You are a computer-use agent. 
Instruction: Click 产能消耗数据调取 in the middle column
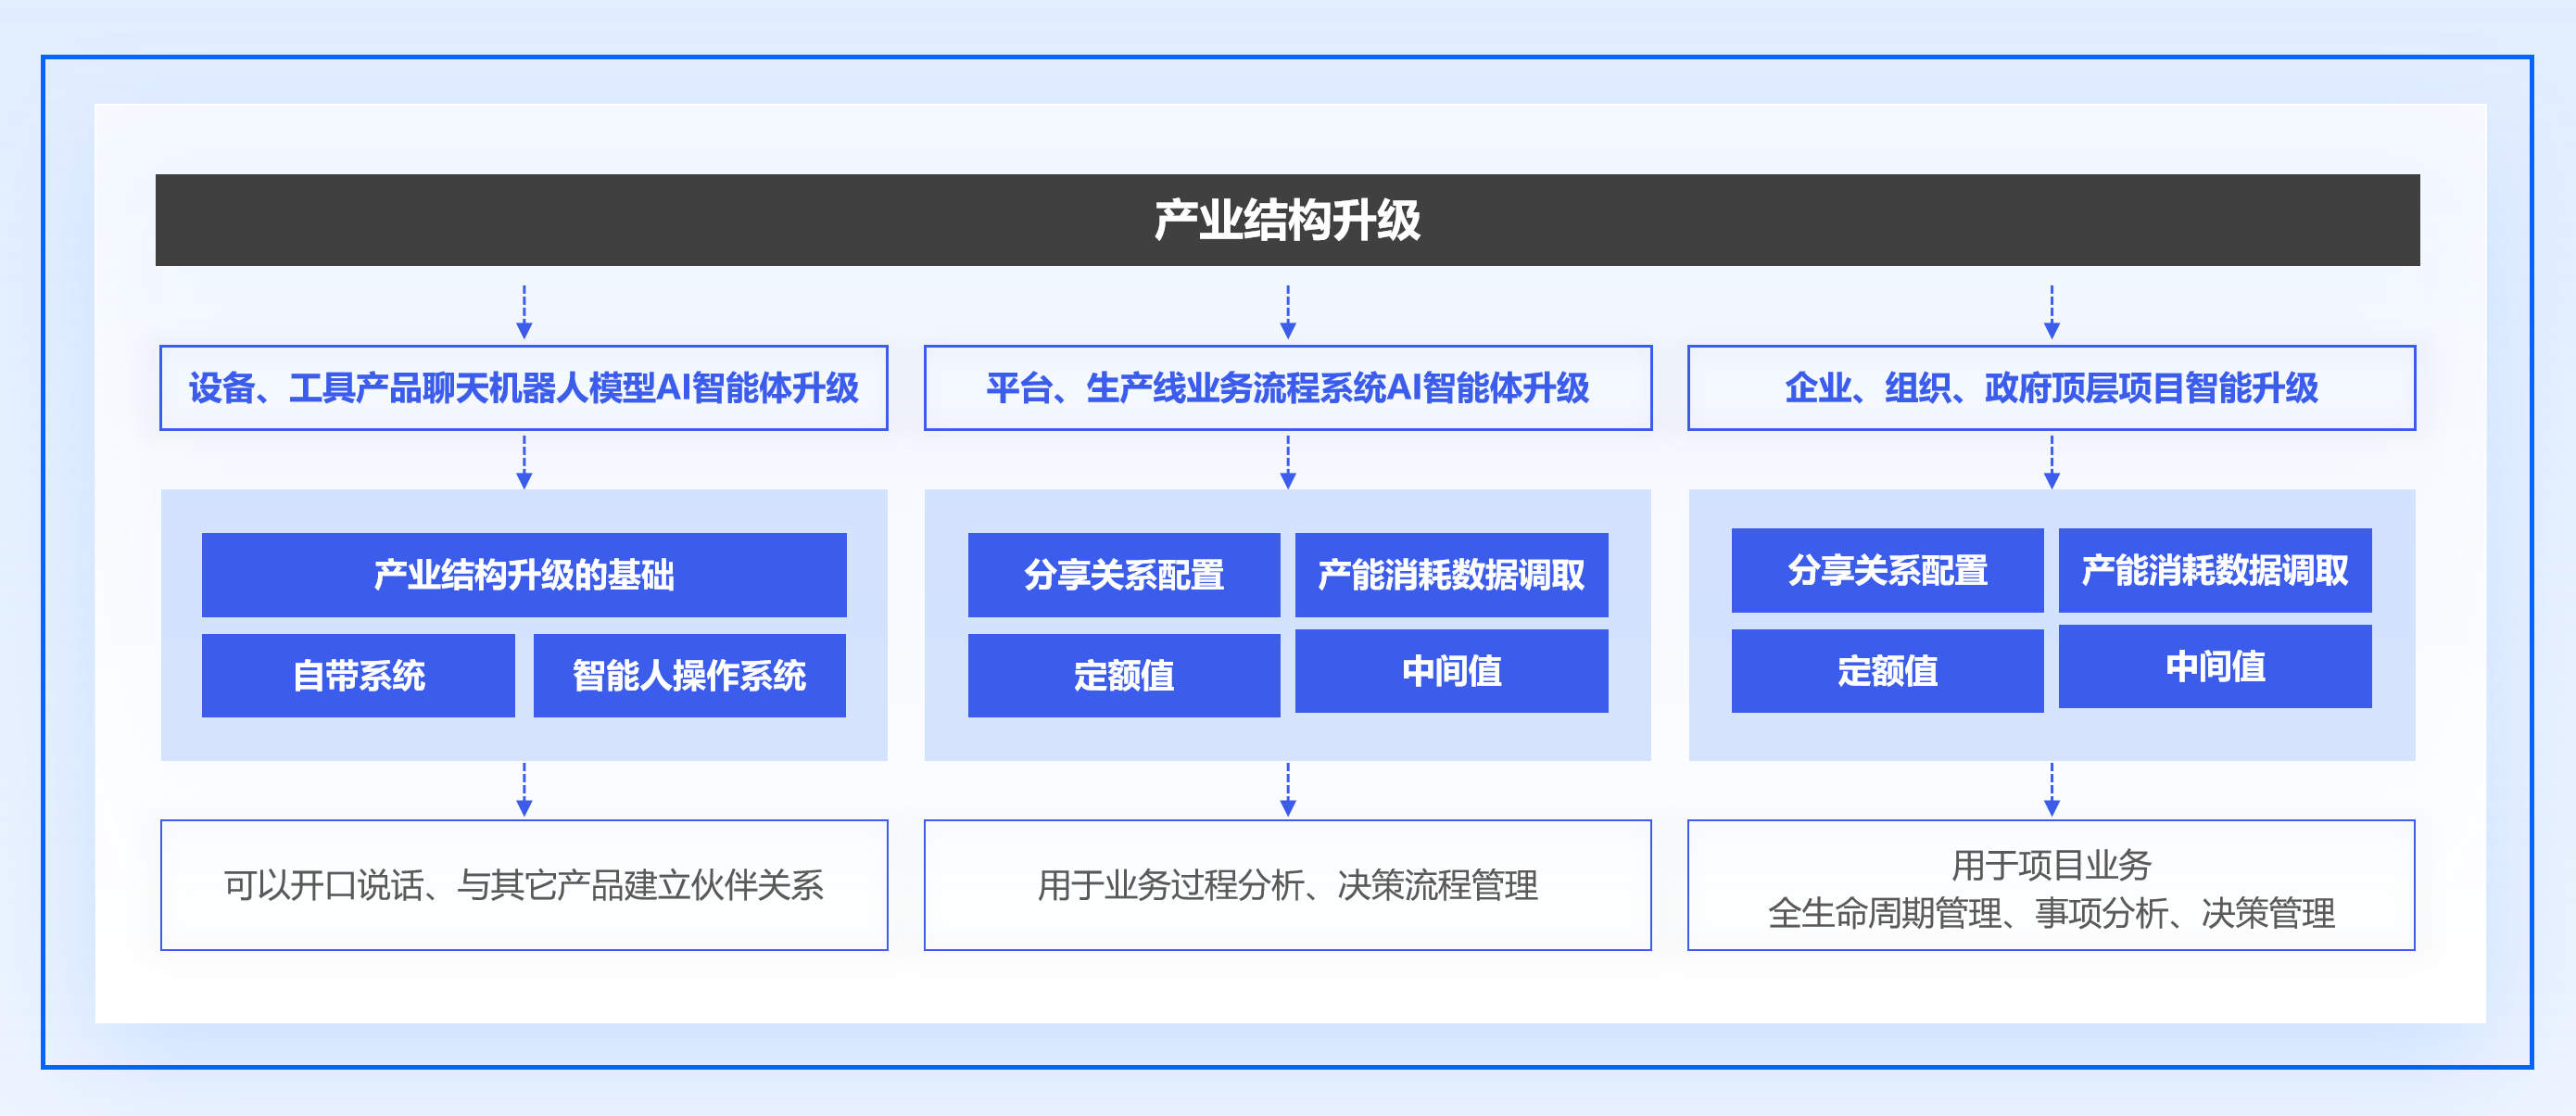click(1451, 574)
